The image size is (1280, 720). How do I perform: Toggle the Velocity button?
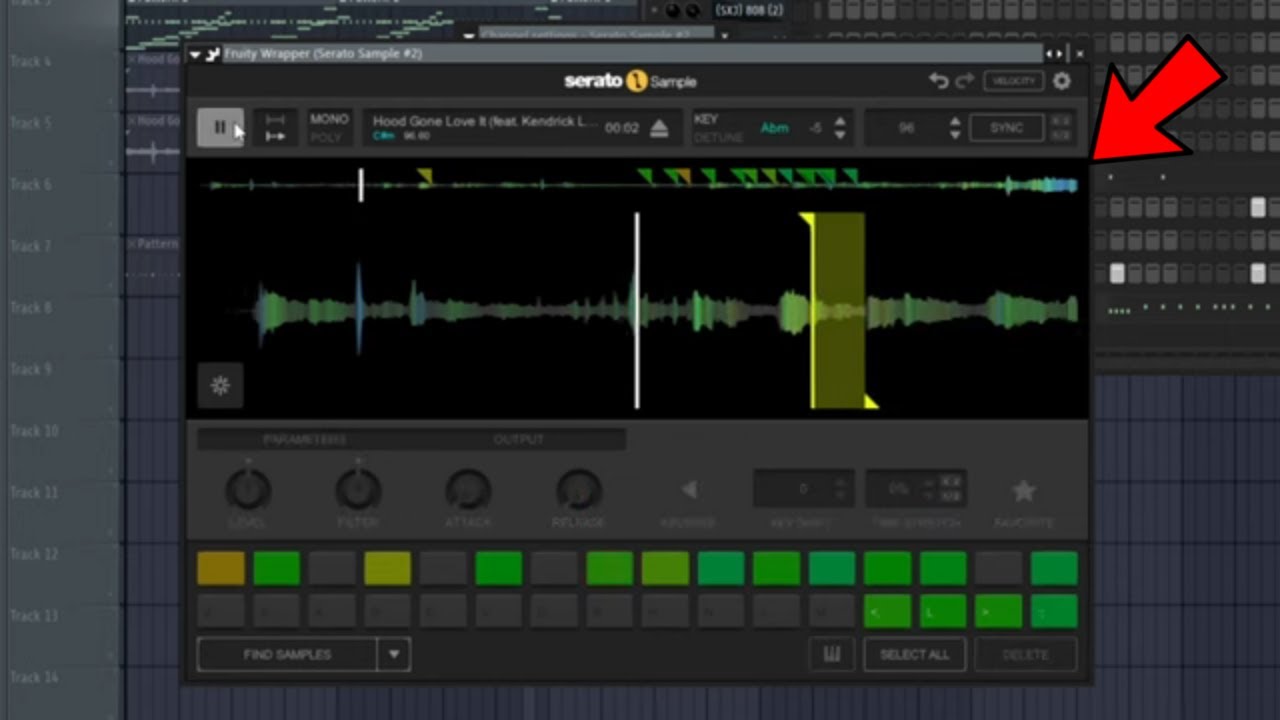[x=1013, y=81]
